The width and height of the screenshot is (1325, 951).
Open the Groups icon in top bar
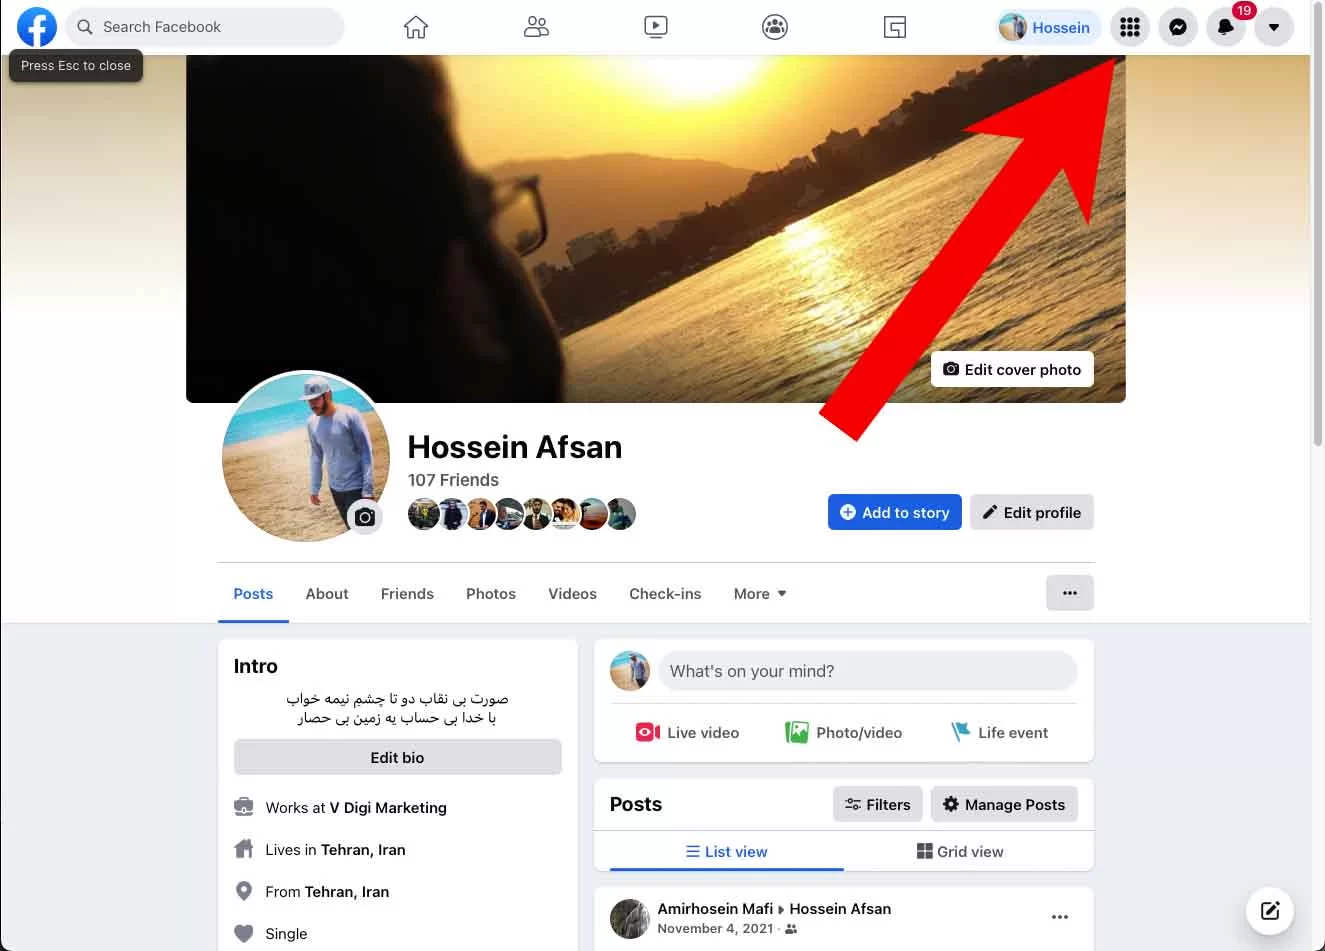(x=775, y=27)
